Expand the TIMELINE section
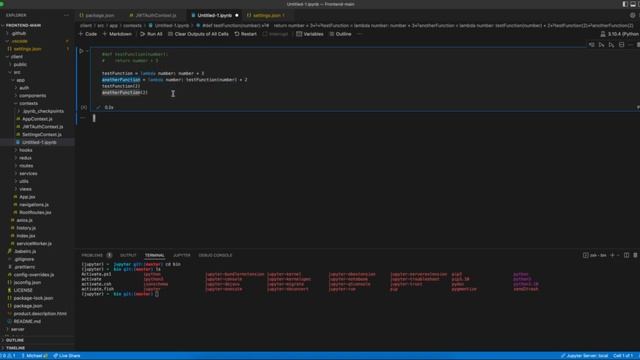The width and height of the screenshot is (640, 360). pos(16,348)
